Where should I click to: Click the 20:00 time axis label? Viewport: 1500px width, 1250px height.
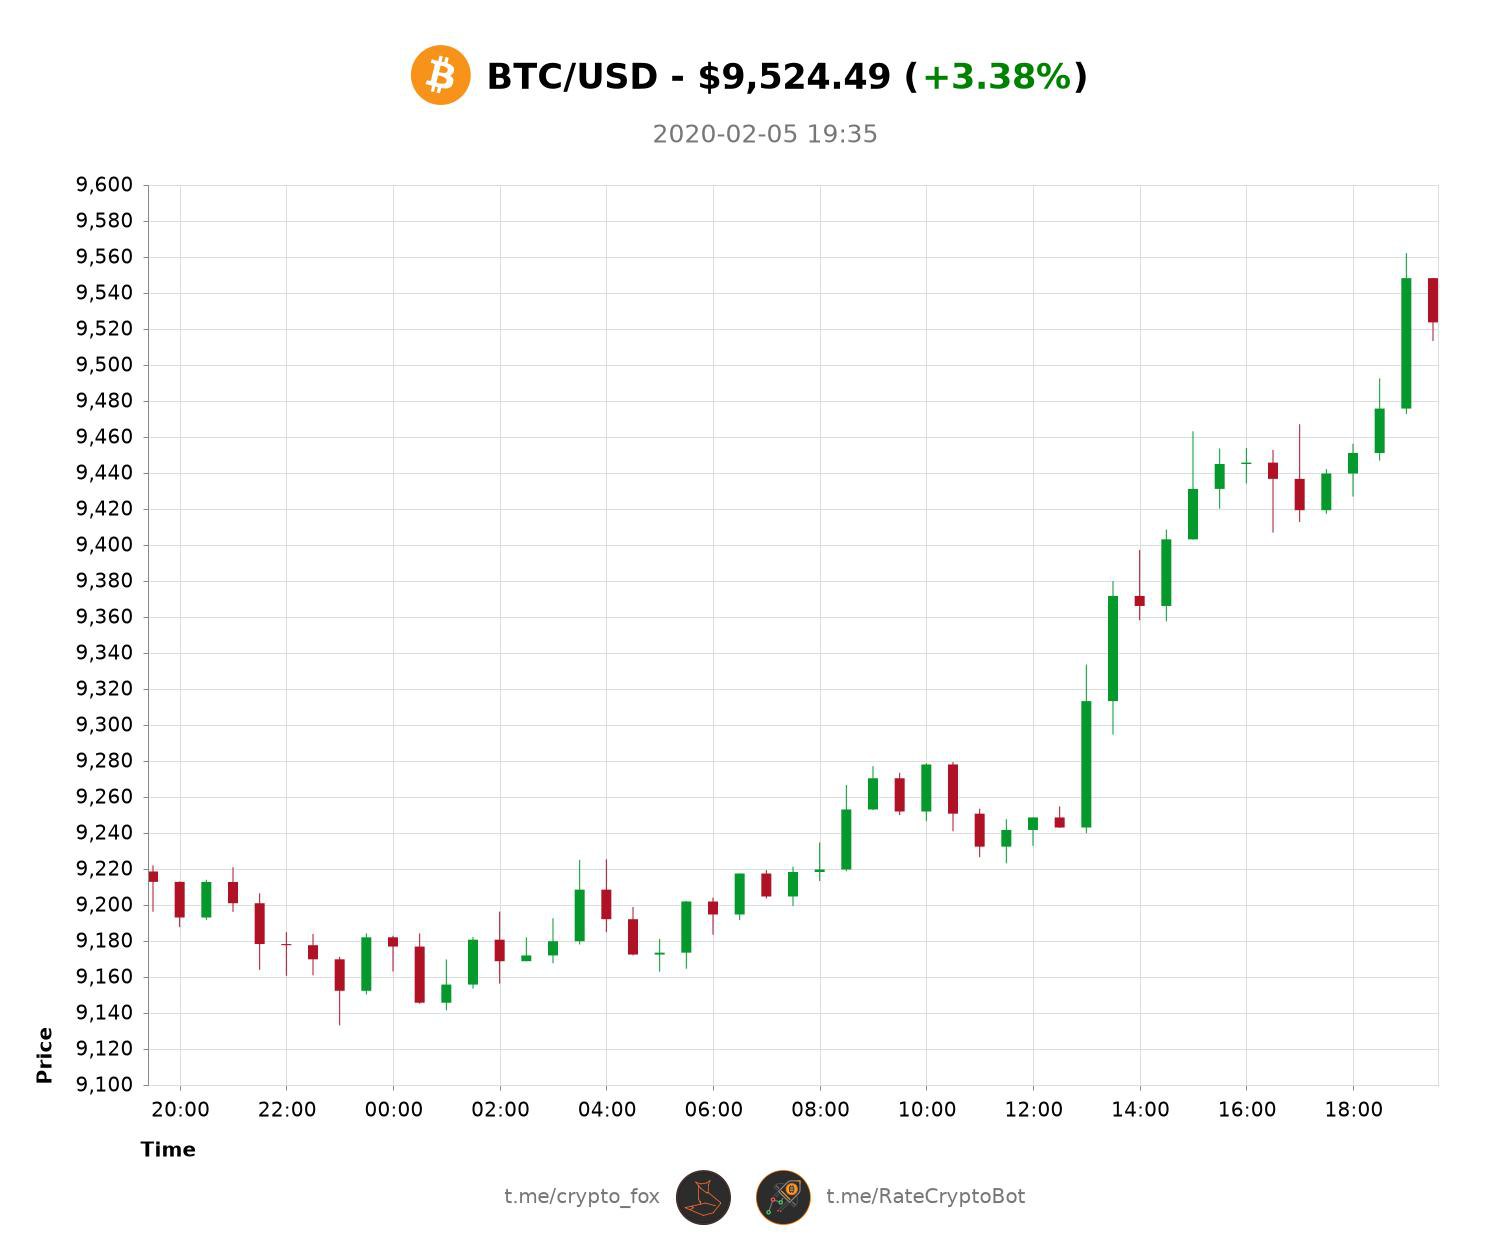tap(180, 1109)
